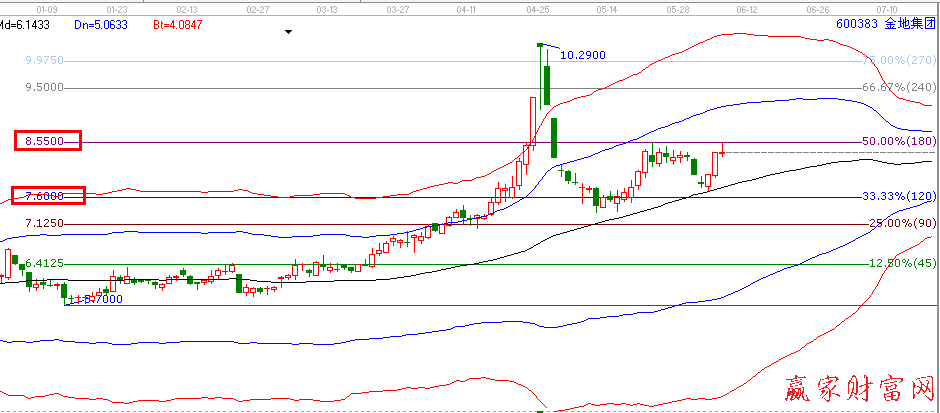Click the 9.5000 price level label
The height and width of the screenshot is (413, 940).
[45, 87]
